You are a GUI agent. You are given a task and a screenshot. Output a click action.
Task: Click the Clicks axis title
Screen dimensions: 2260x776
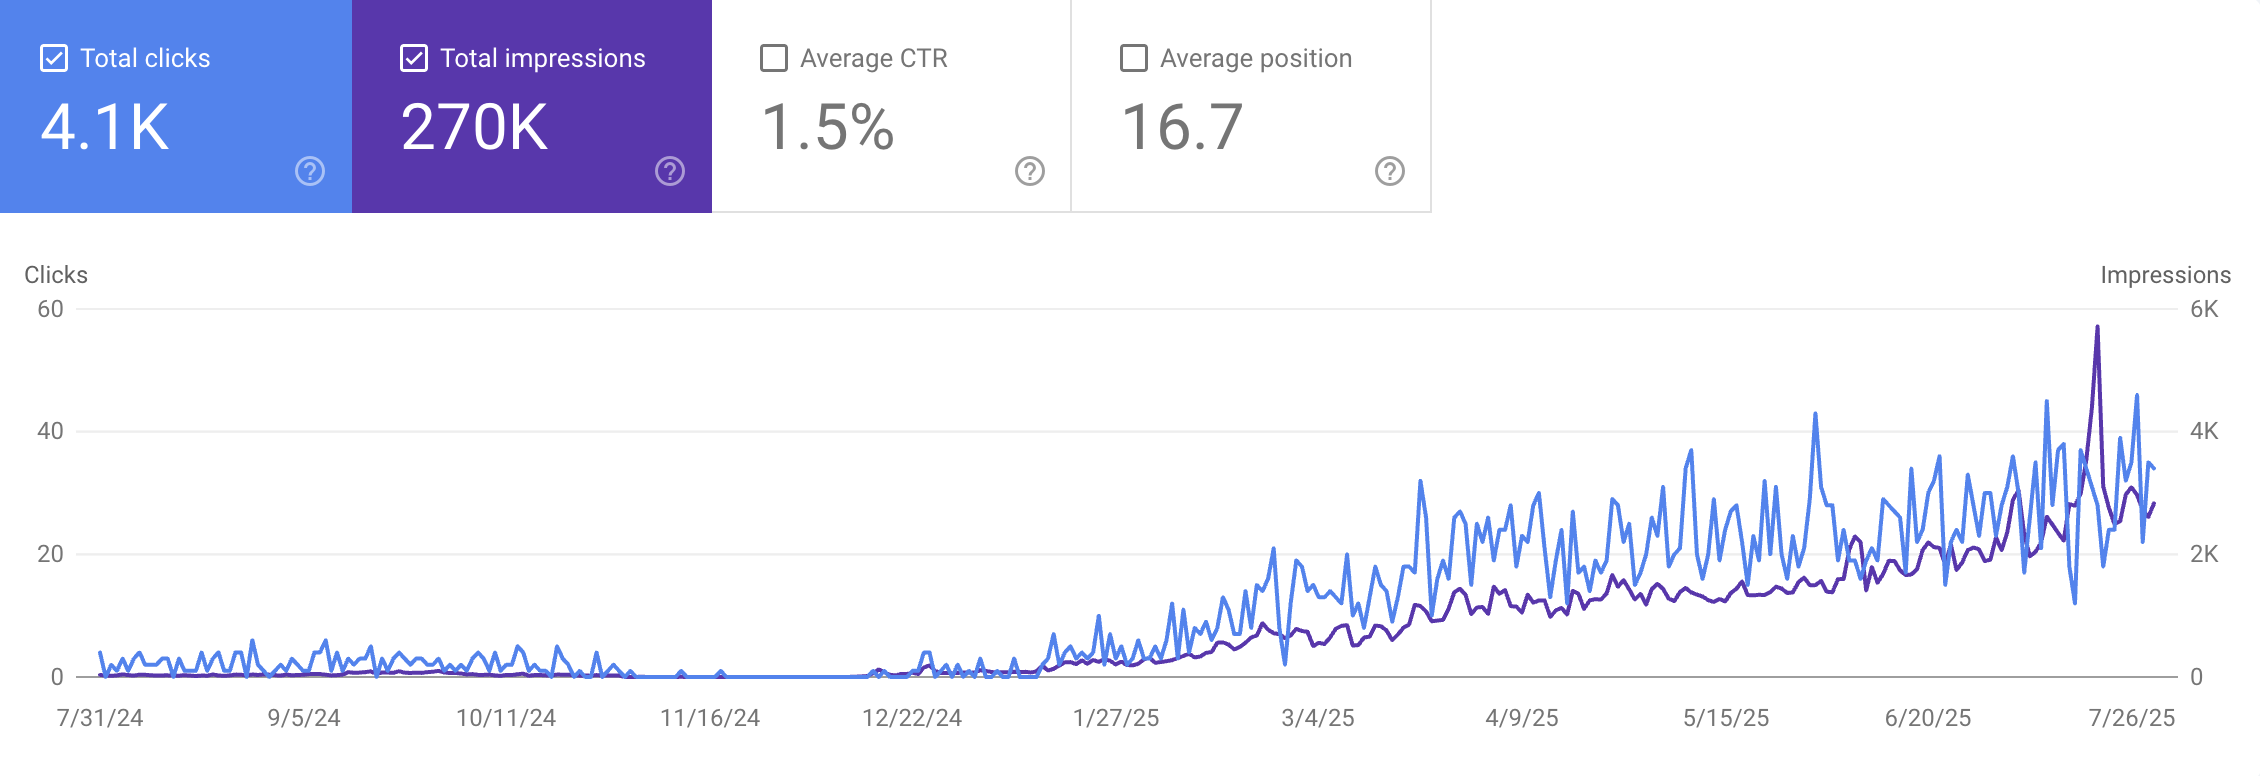[56, 275]
